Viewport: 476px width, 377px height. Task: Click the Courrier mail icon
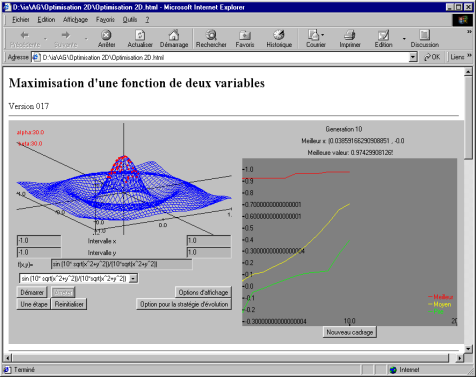[x=314, y=35]
